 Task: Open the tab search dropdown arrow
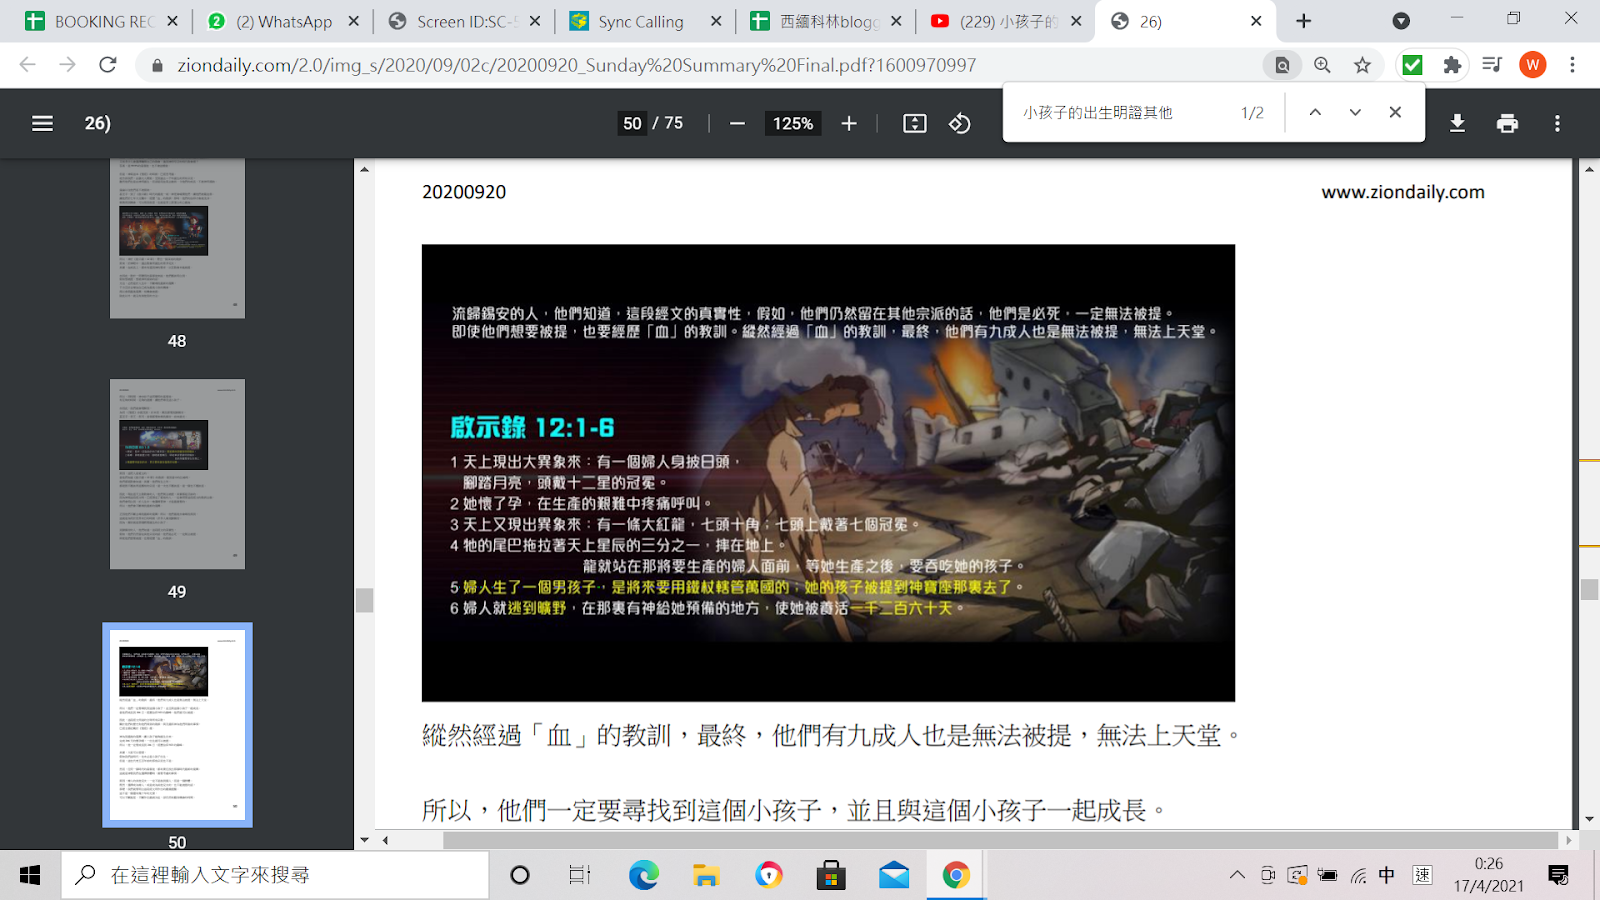point(1401,21)
